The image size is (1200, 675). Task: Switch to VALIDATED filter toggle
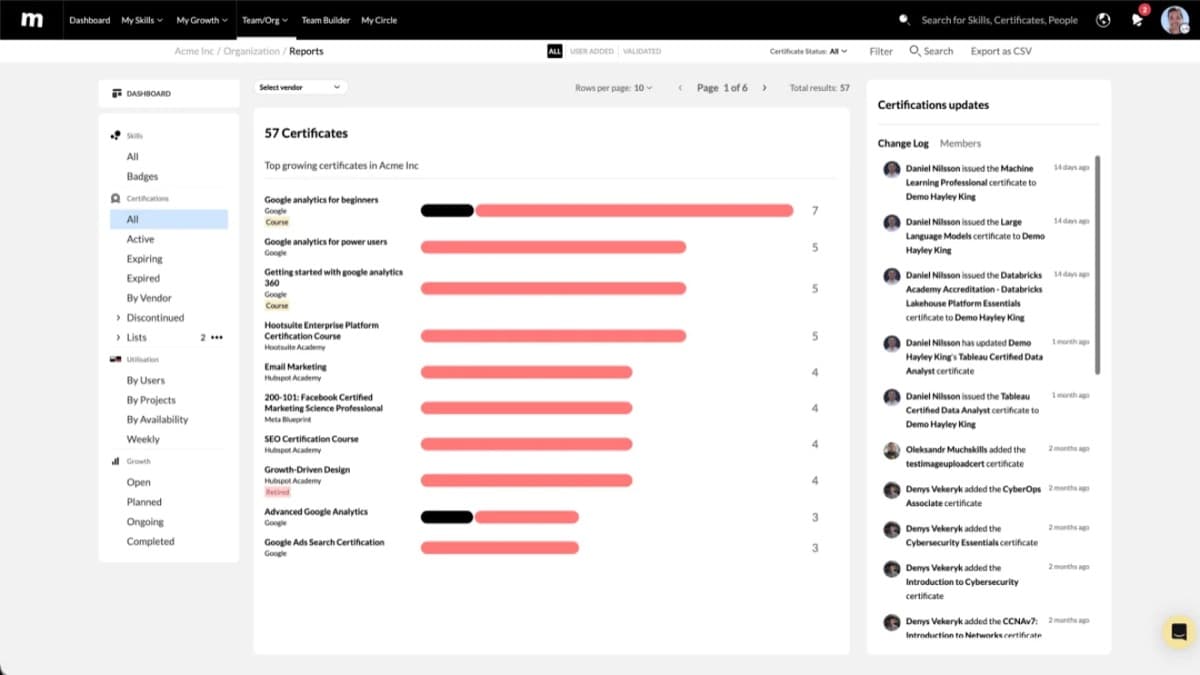pyautogui.click(x=641, y=51)
